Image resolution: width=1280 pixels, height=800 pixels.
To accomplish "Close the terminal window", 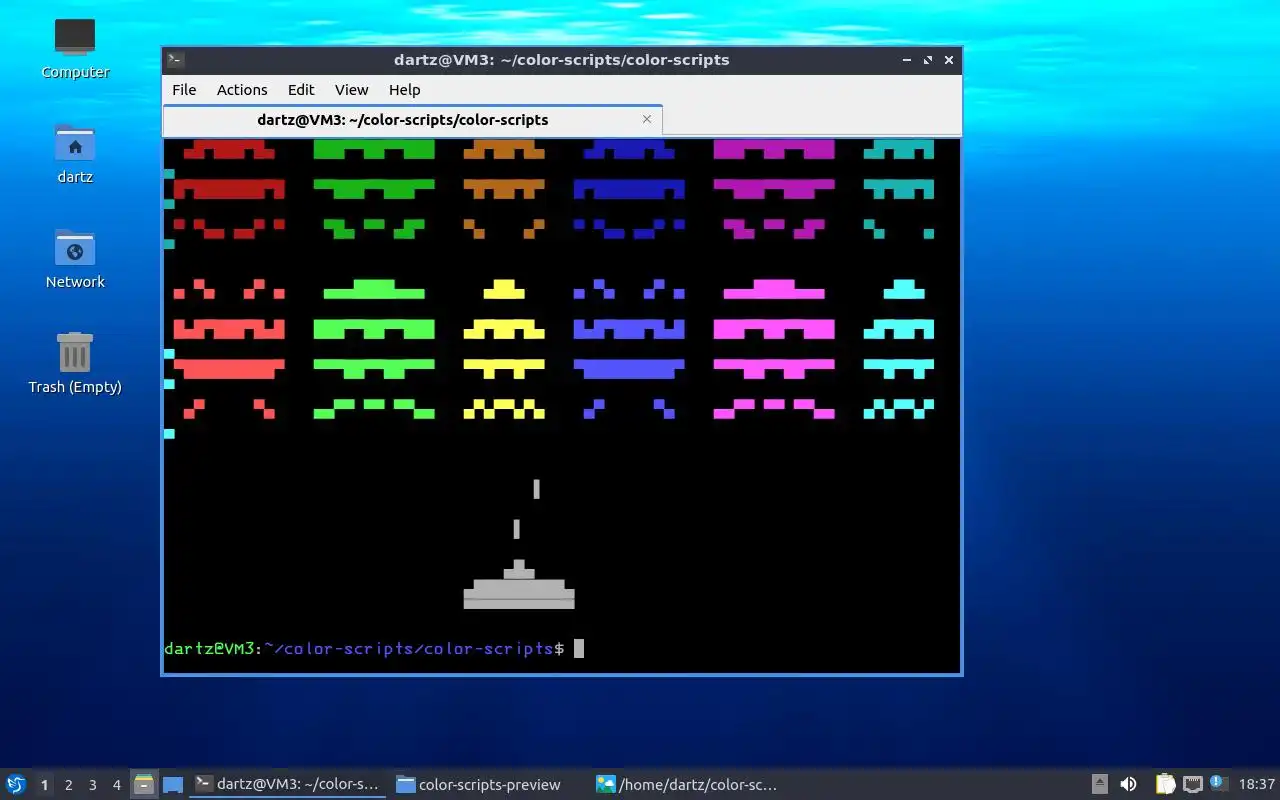I will (x=949, y=60).
